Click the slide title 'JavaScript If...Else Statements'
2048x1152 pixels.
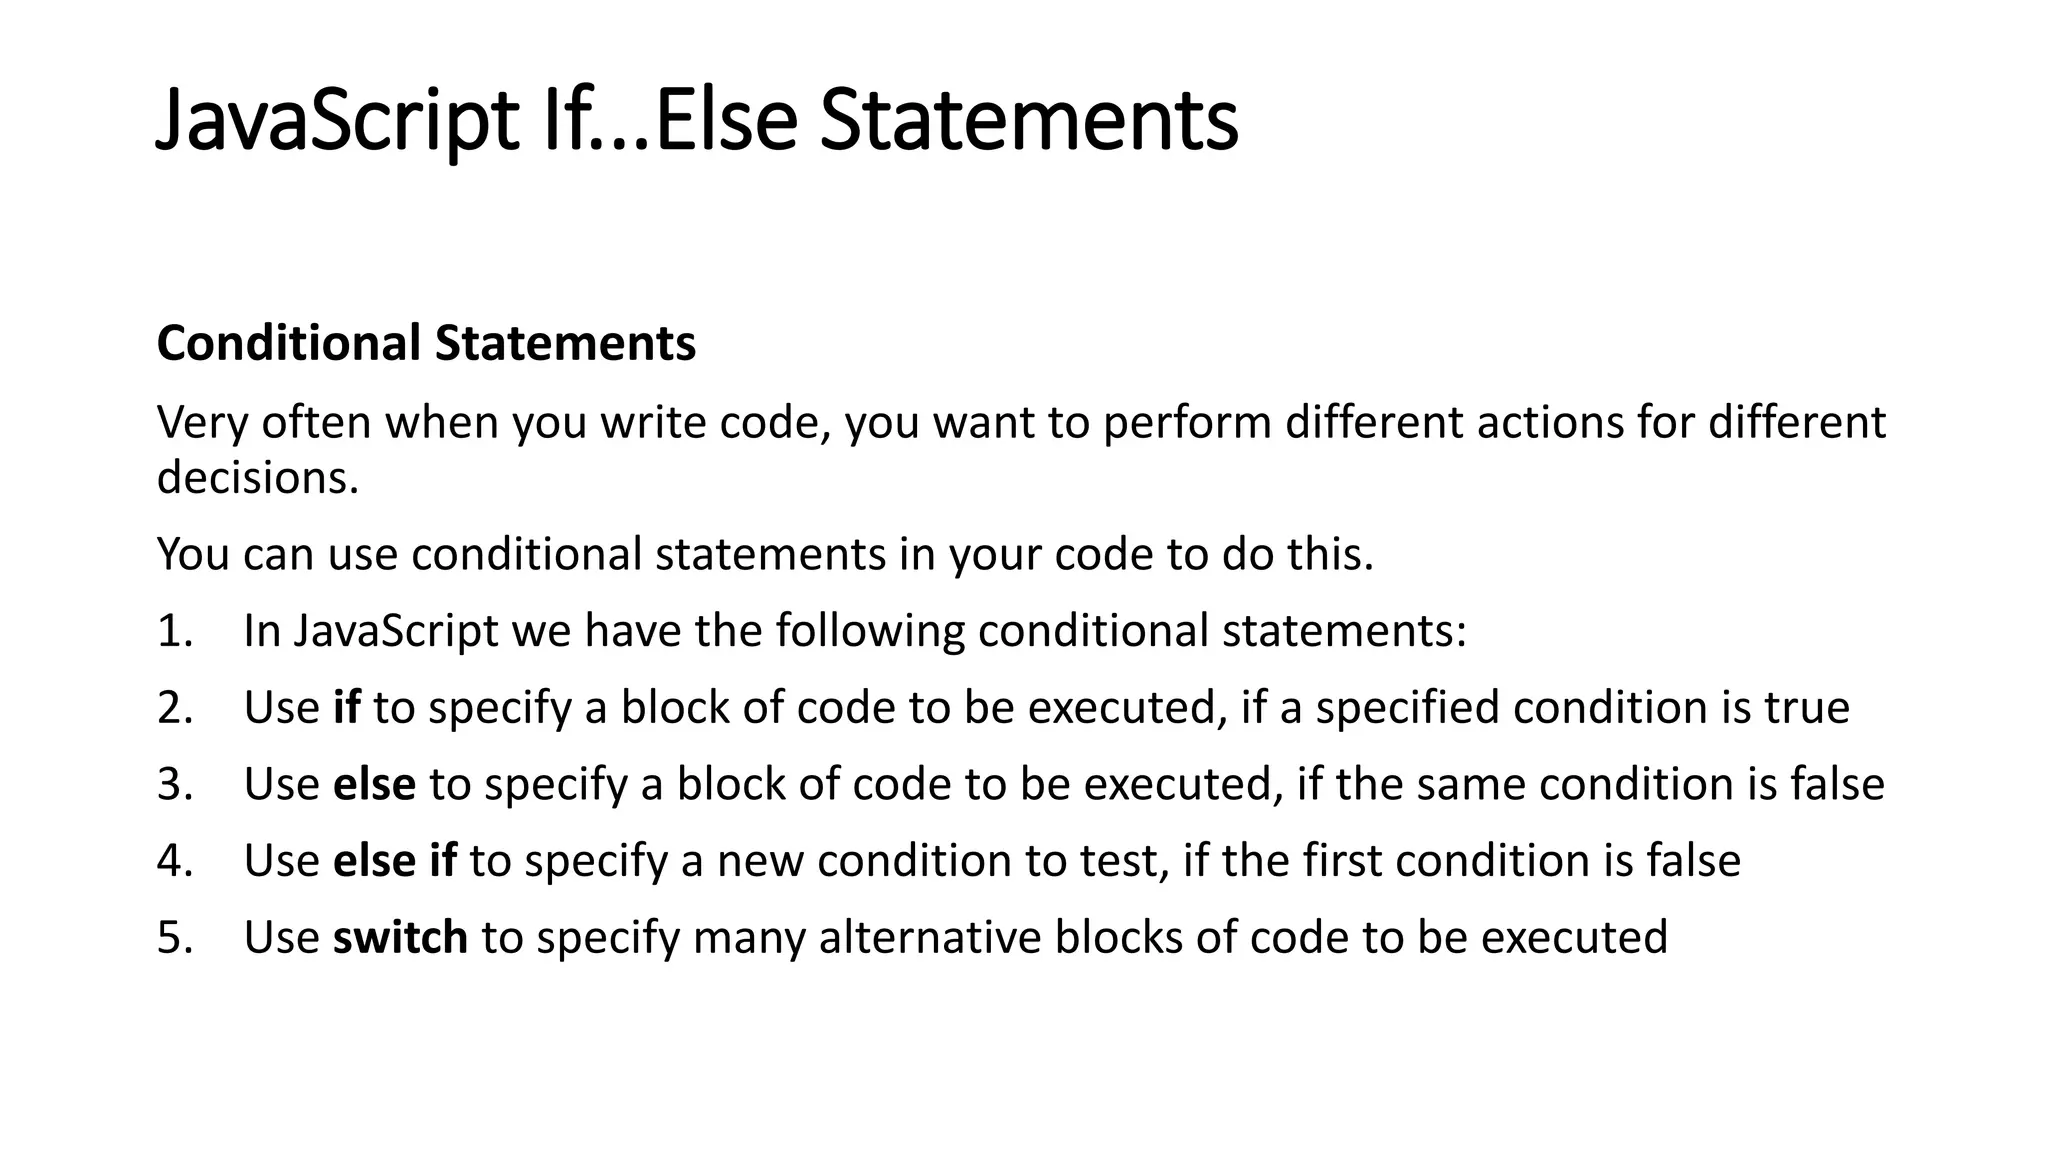pyautogui.click(x=697, y=121)
